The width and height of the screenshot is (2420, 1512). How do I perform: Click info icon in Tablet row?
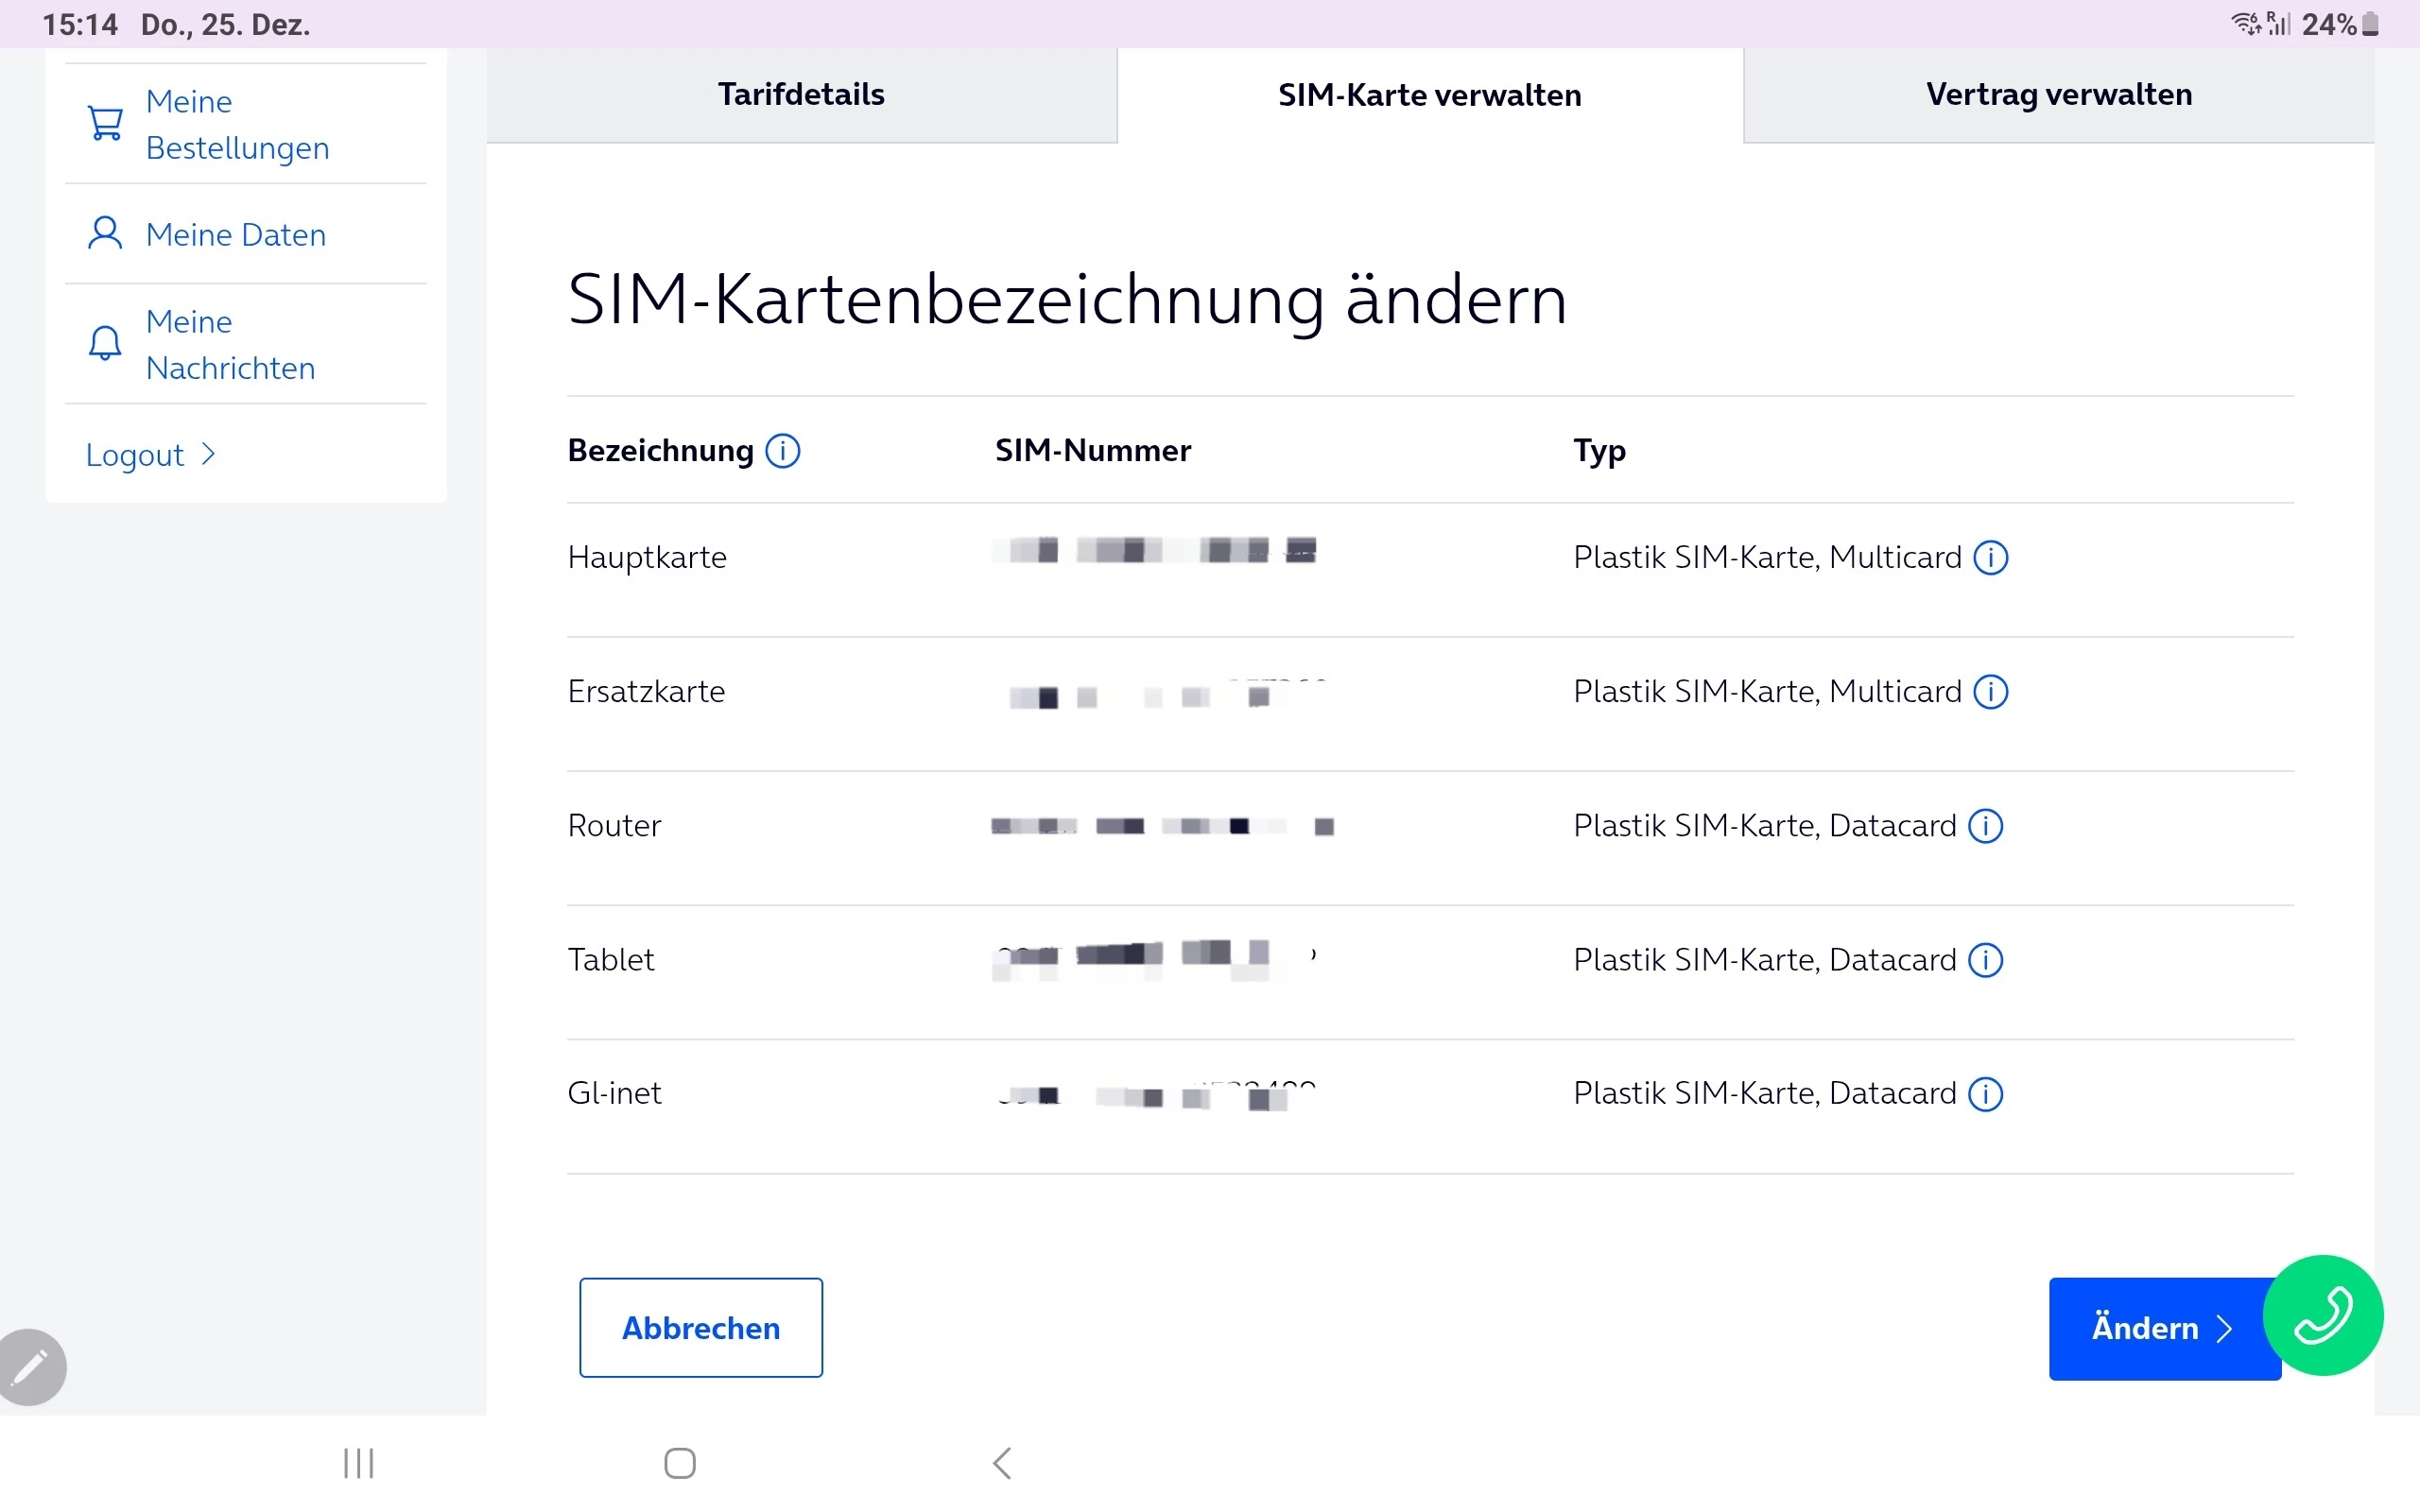coord(1985,960)
